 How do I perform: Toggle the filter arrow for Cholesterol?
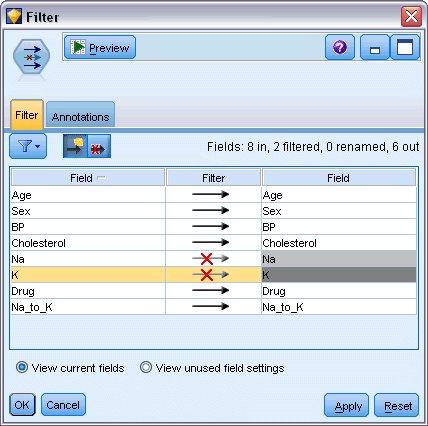point(210,242)
